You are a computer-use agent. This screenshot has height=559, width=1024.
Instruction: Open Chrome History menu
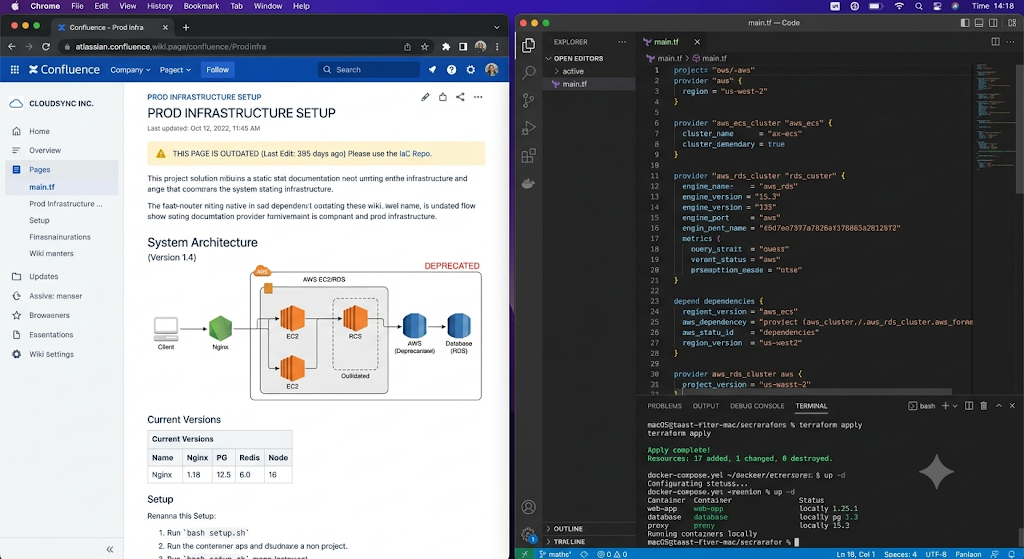tap(159, 6)
